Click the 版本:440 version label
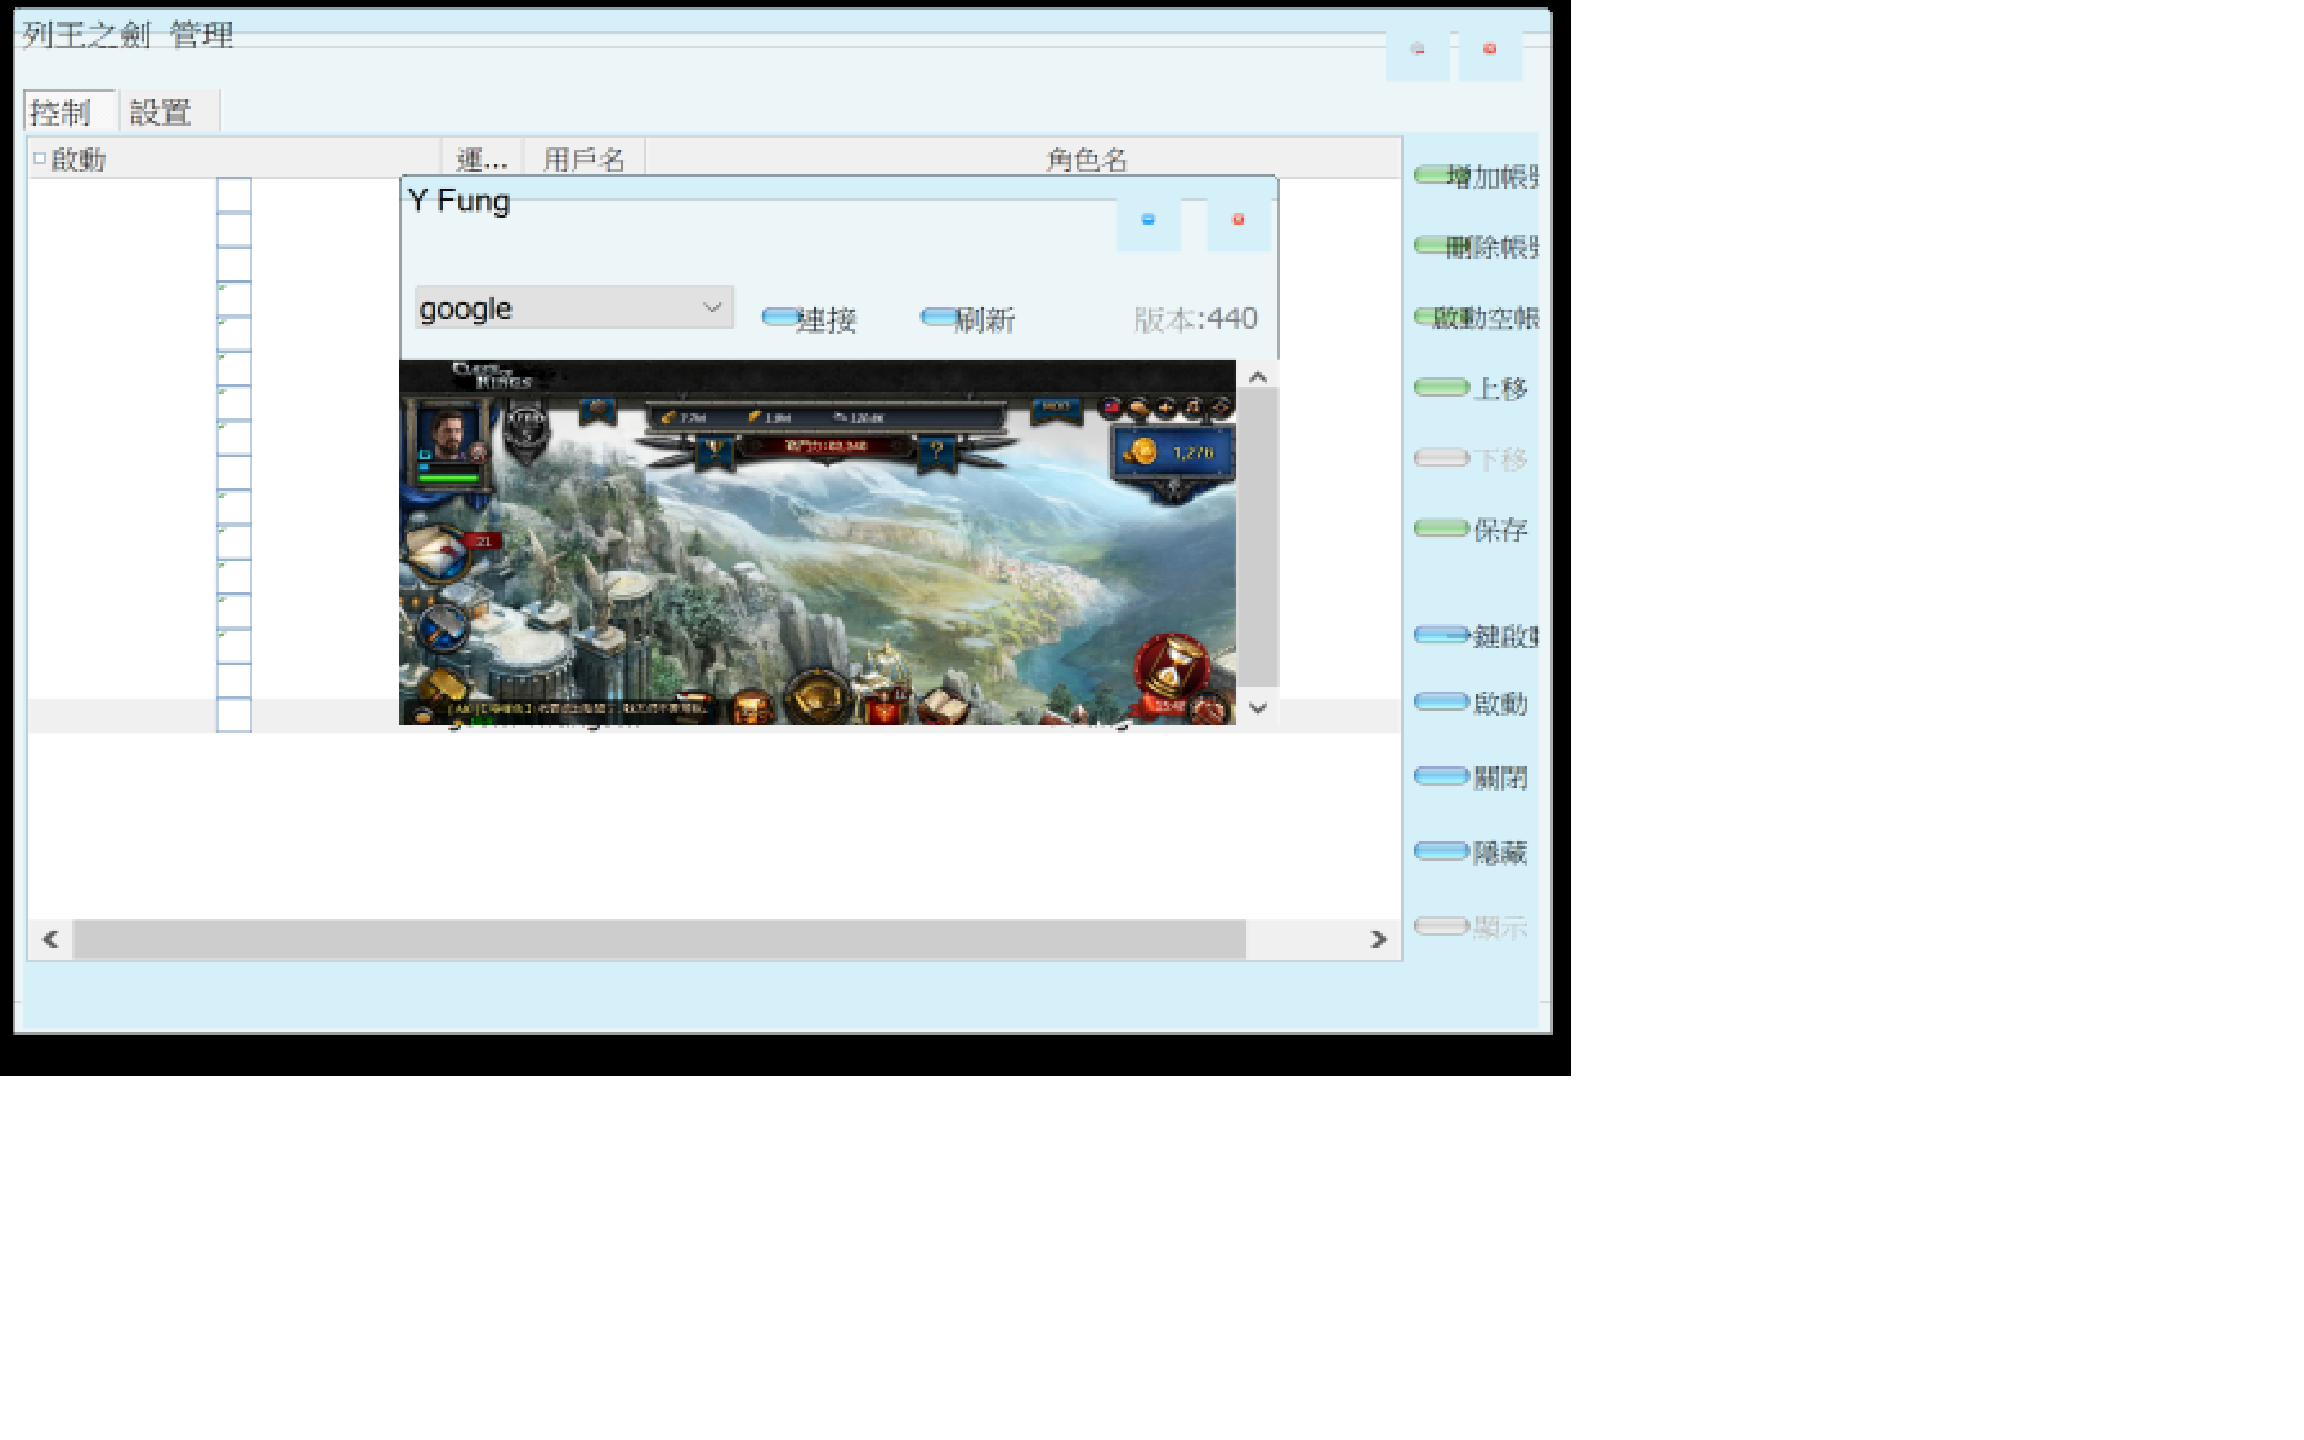Screen dimensions: 2304x1440 (1196, 319)
